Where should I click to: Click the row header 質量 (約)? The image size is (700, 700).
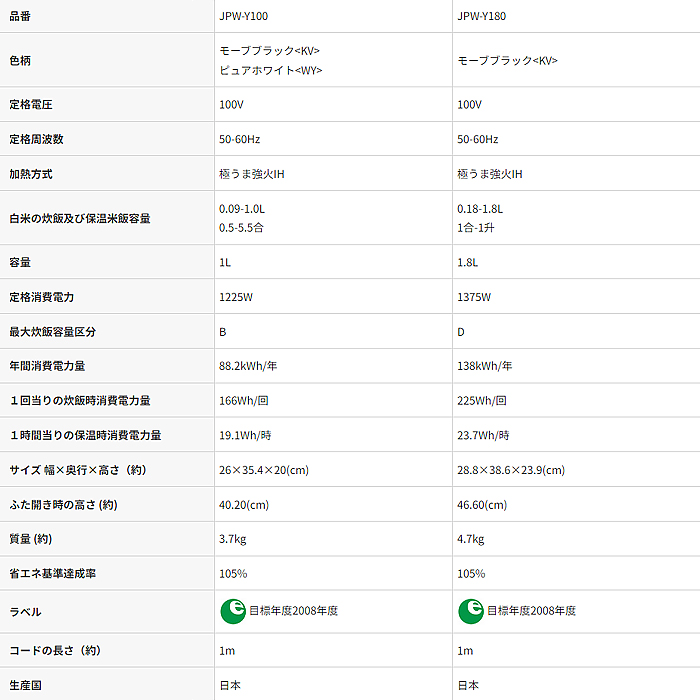pos(31,539)
